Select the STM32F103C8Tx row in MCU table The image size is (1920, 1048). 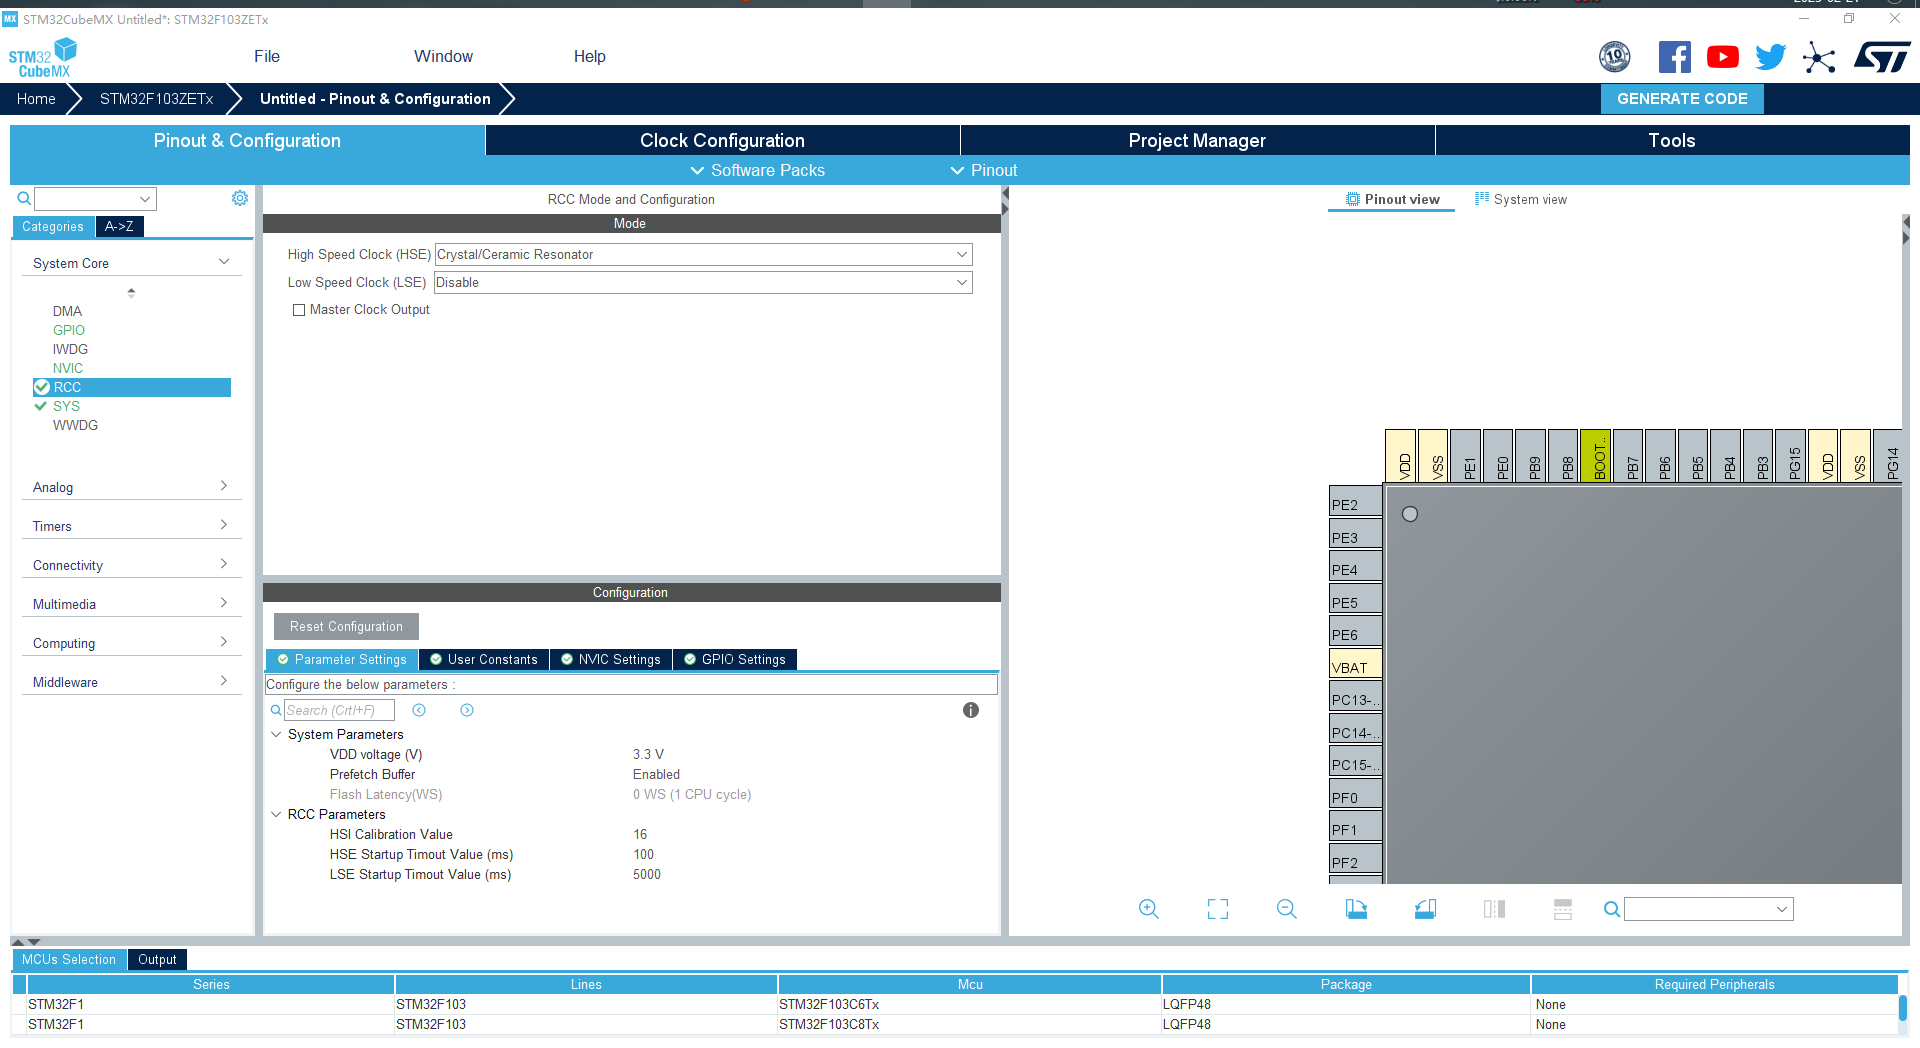tap(955, 1024)
